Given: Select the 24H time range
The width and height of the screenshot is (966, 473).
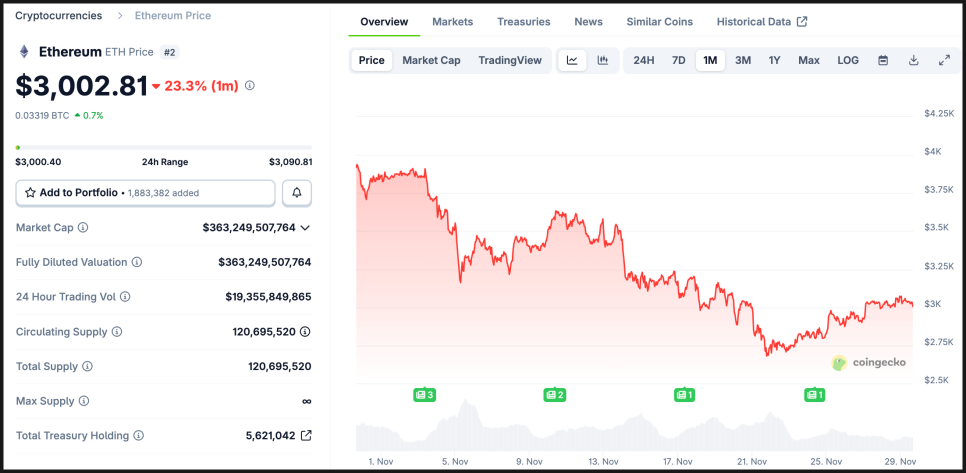Looking at the screenshot, I should click(x=644, y=60).
